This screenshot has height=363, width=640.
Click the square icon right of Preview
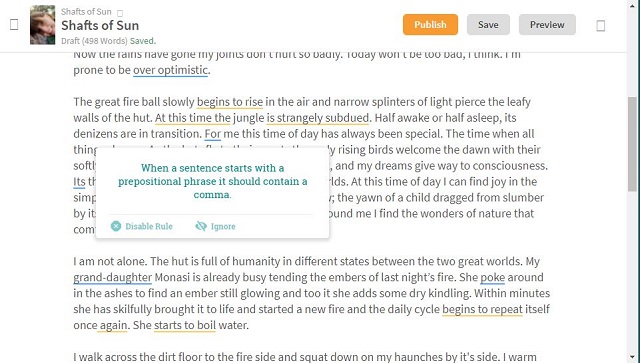tap(600, 26)
